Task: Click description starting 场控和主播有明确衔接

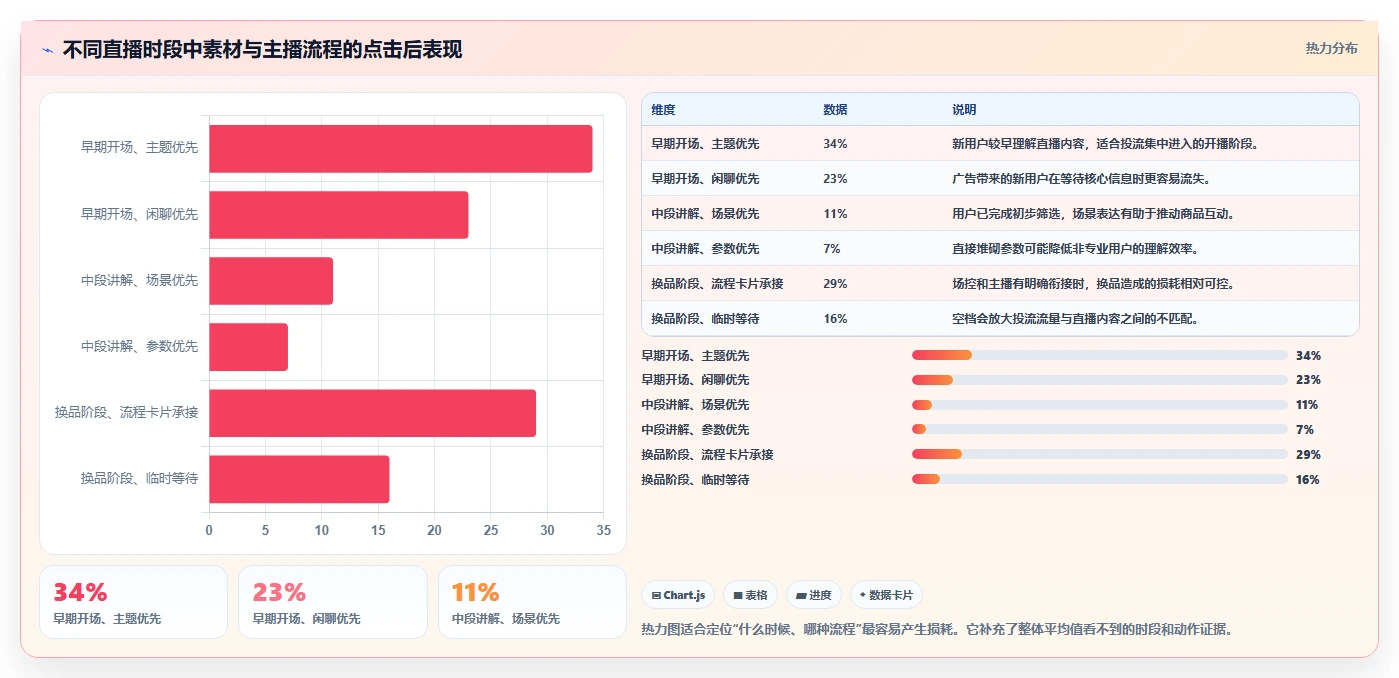Action: (x=1092, y=284)
